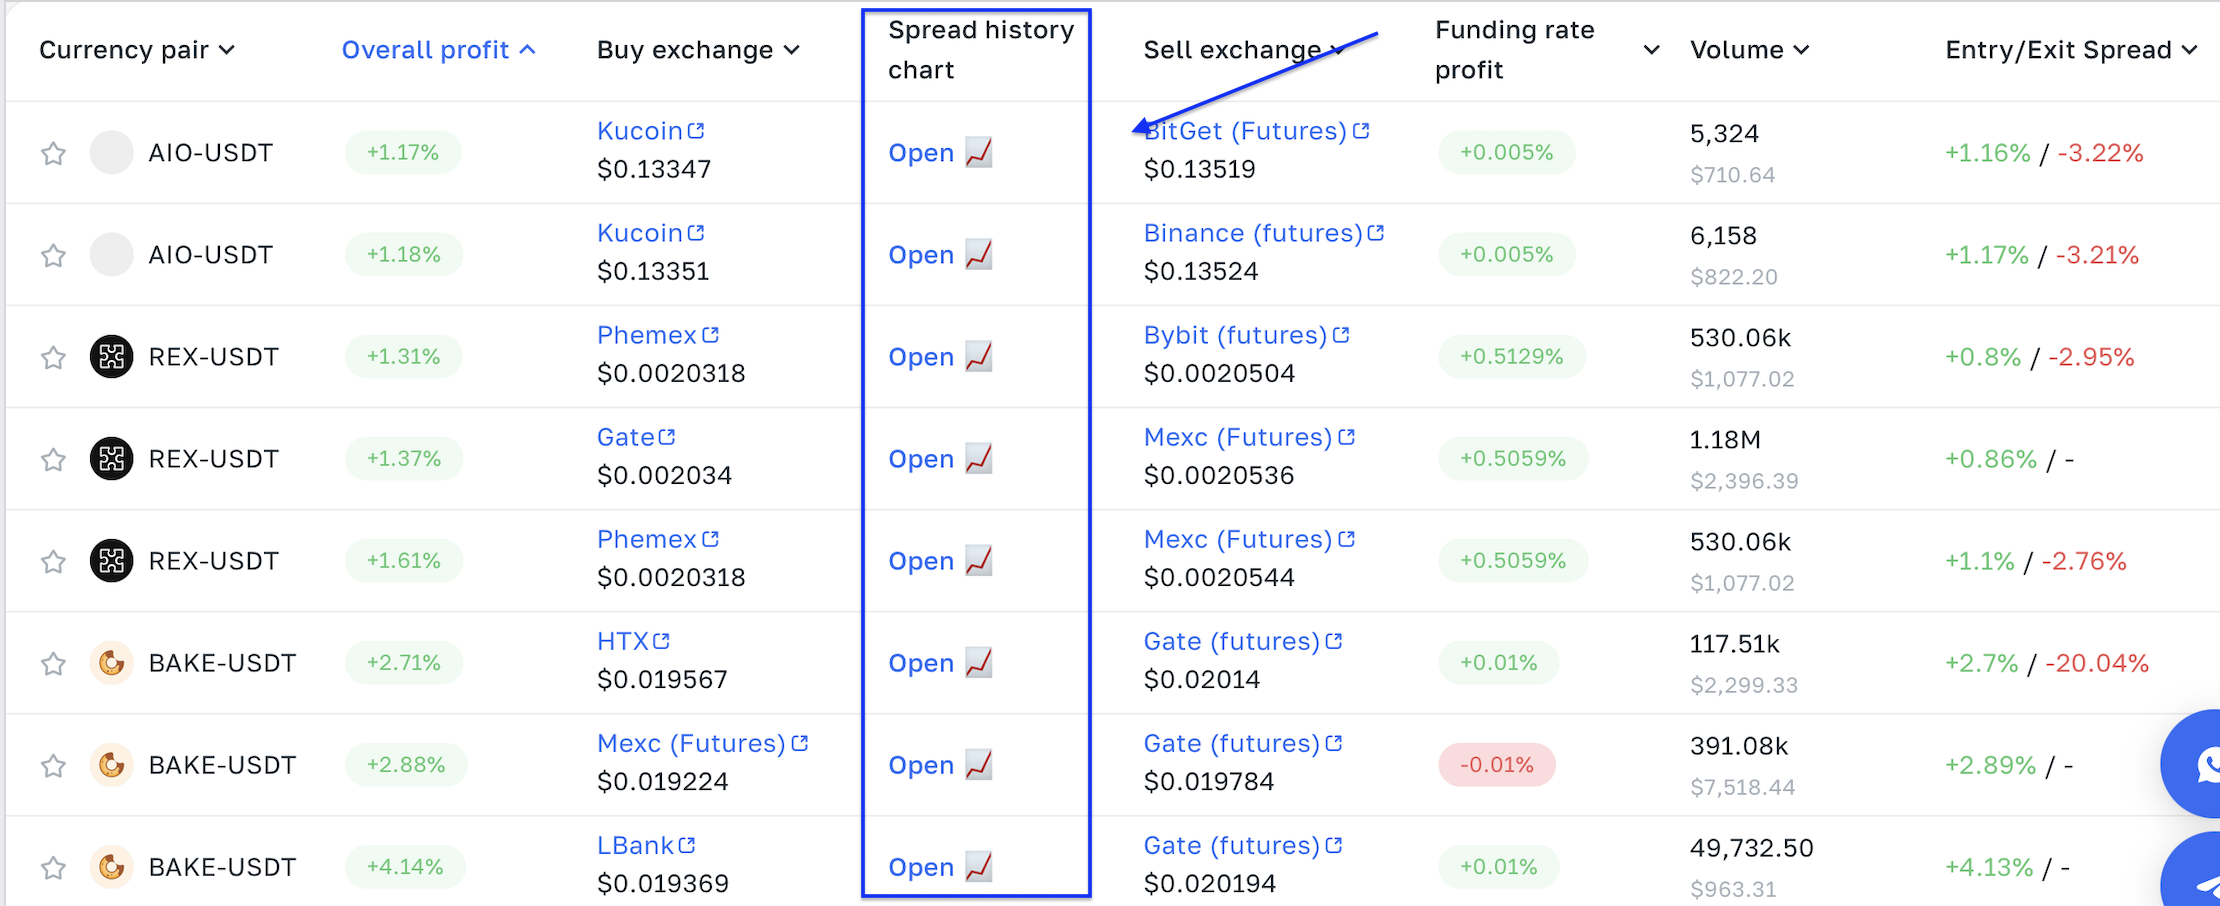Click the REX token icon in Phemex–Bybit row
This screenshot has height=906, width=2220.
pos(112,357)
